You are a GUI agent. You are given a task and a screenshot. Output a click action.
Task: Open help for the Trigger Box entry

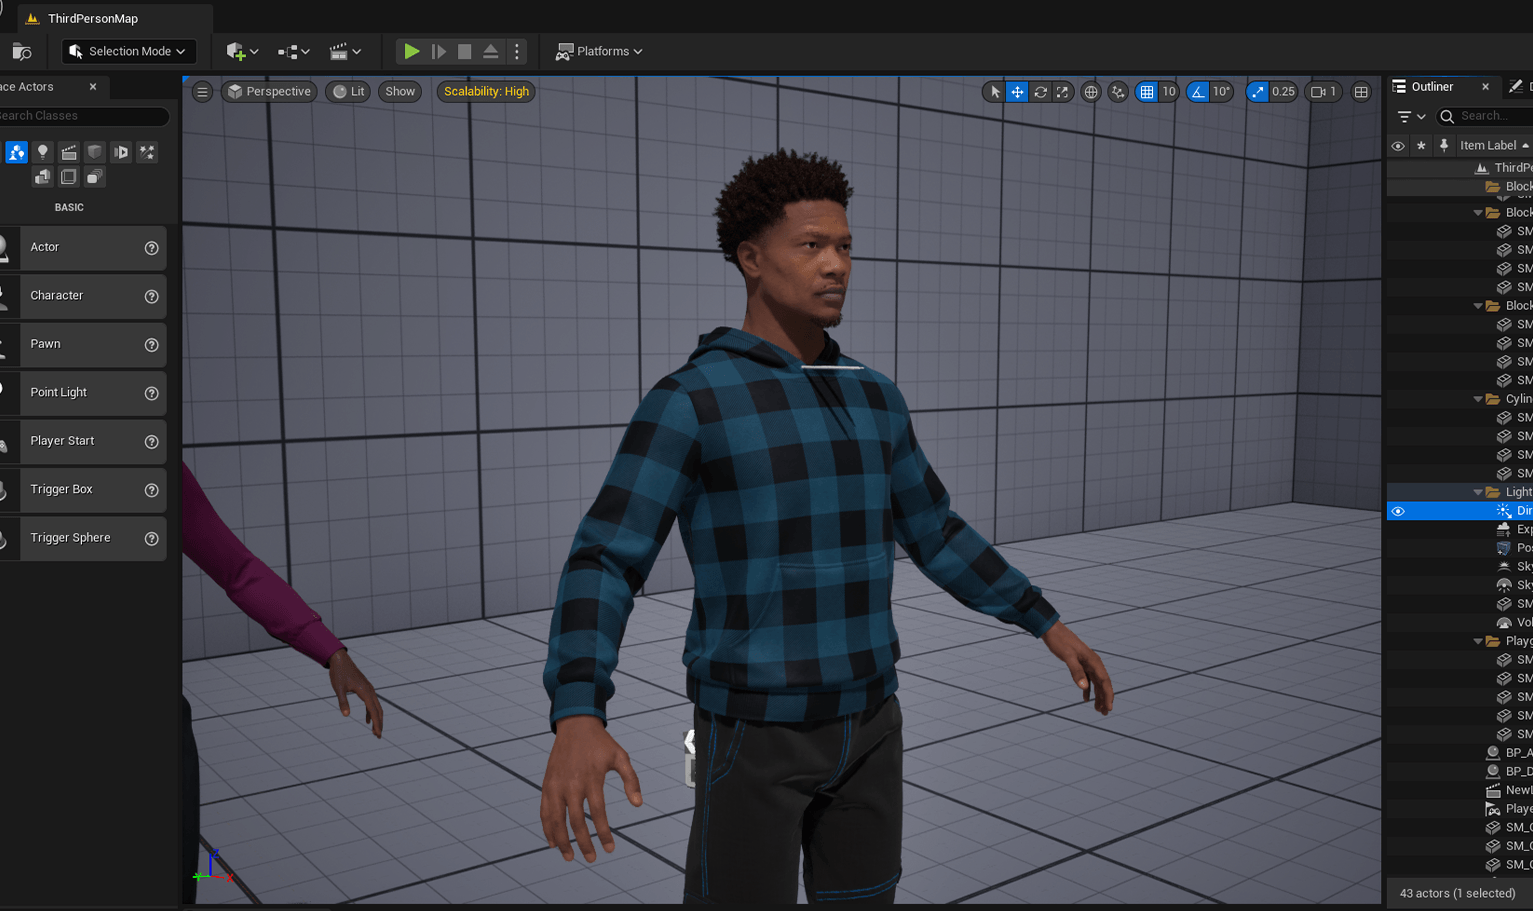152,490
